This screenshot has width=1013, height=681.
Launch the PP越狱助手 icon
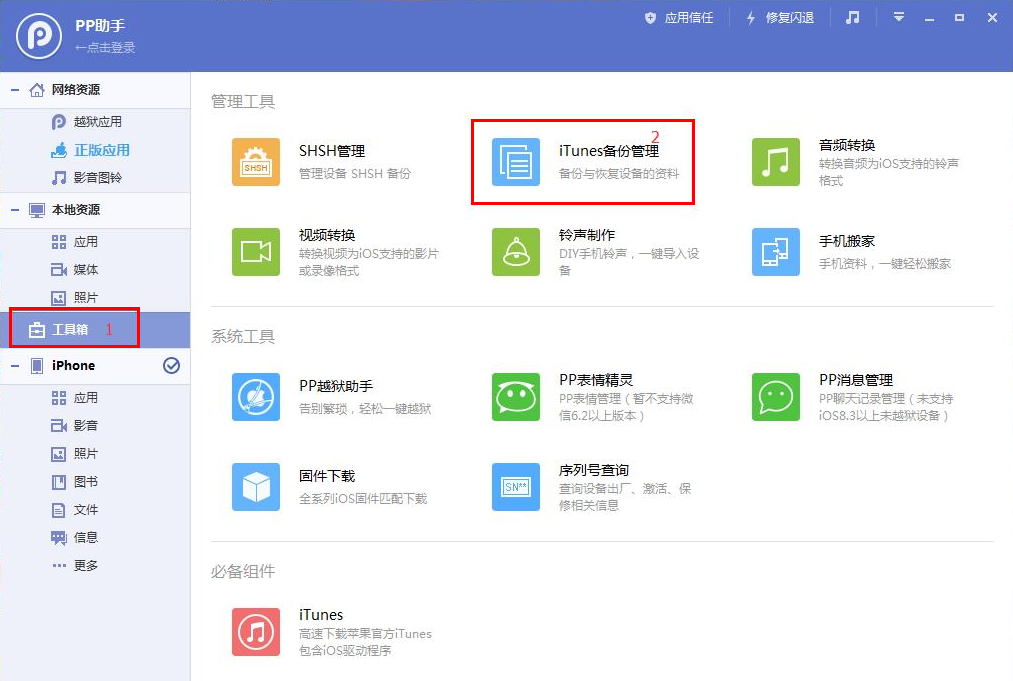[256, 397]
